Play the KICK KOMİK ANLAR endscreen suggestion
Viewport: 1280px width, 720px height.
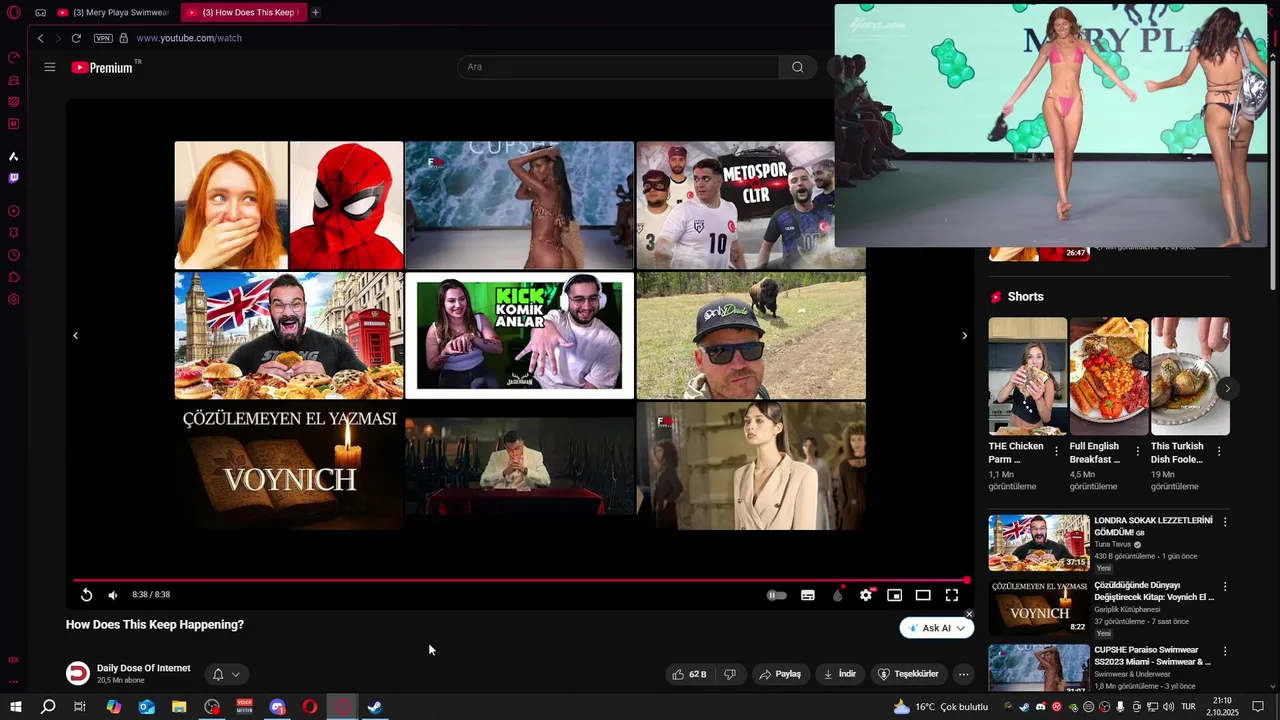[519, 335]
